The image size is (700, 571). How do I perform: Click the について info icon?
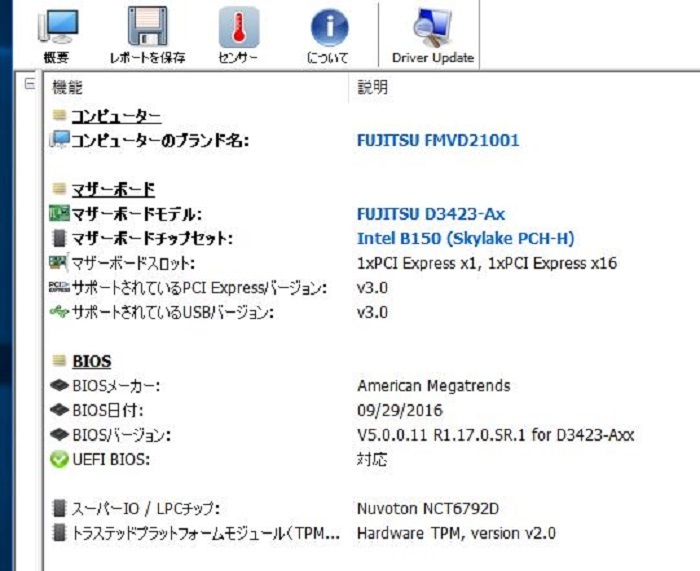[329, 28]
